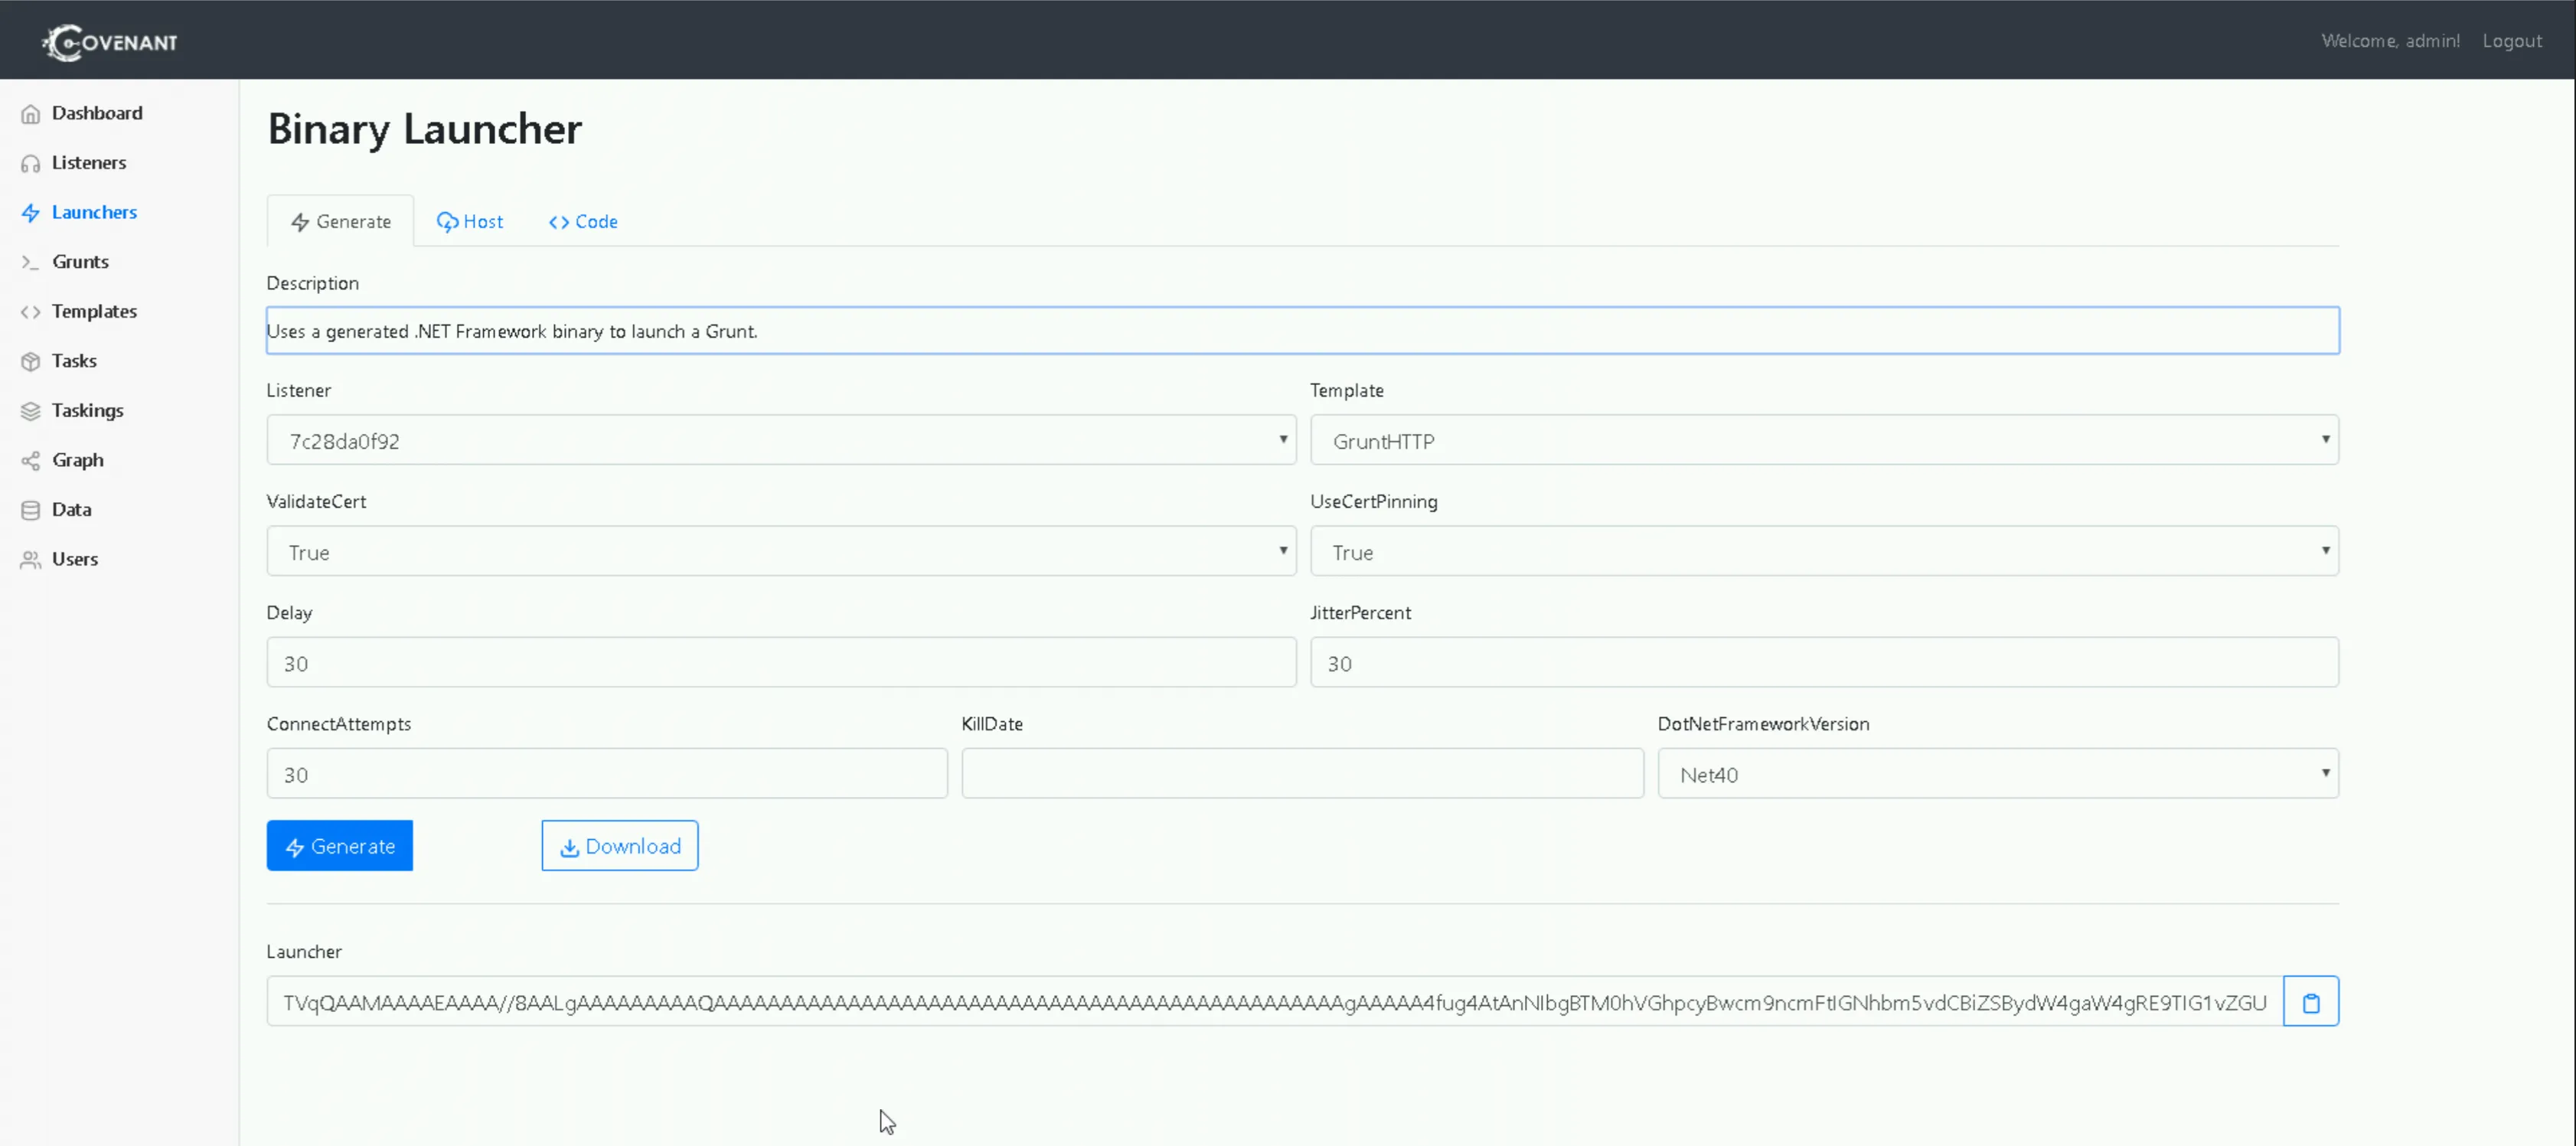2576x1146 pixels.
Task: Click the Binary Launcher heading
Action: click(x=425, y=129)
